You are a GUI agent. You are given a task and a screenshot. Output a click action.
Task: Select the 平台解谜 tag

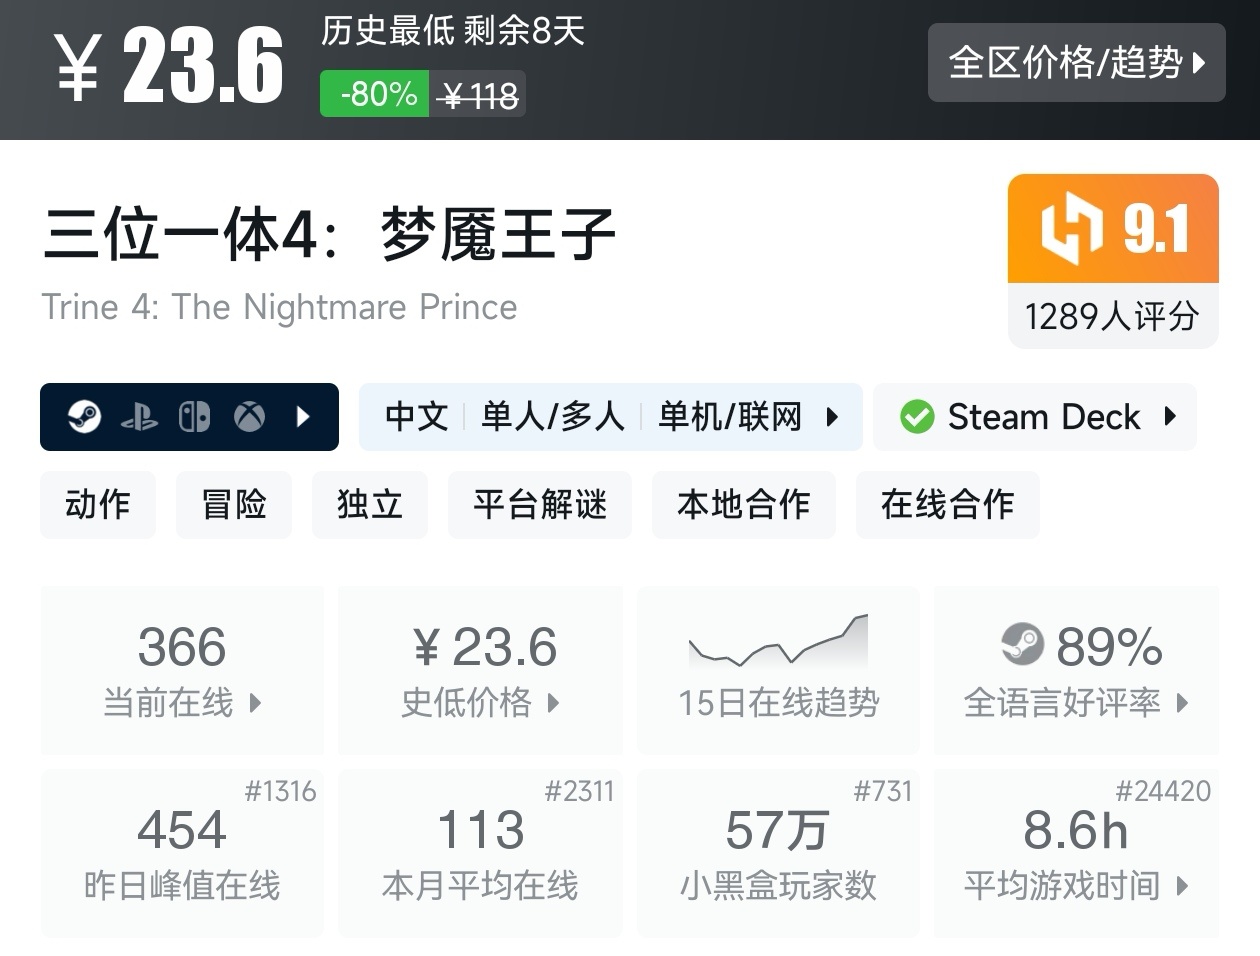(540, 504)
